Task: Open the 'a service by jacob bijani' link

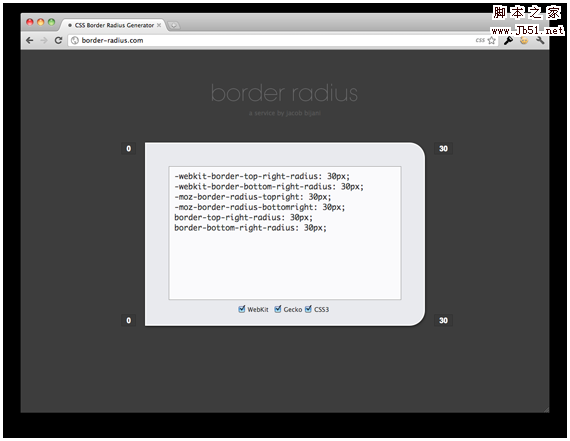Action: pos(285,113)
